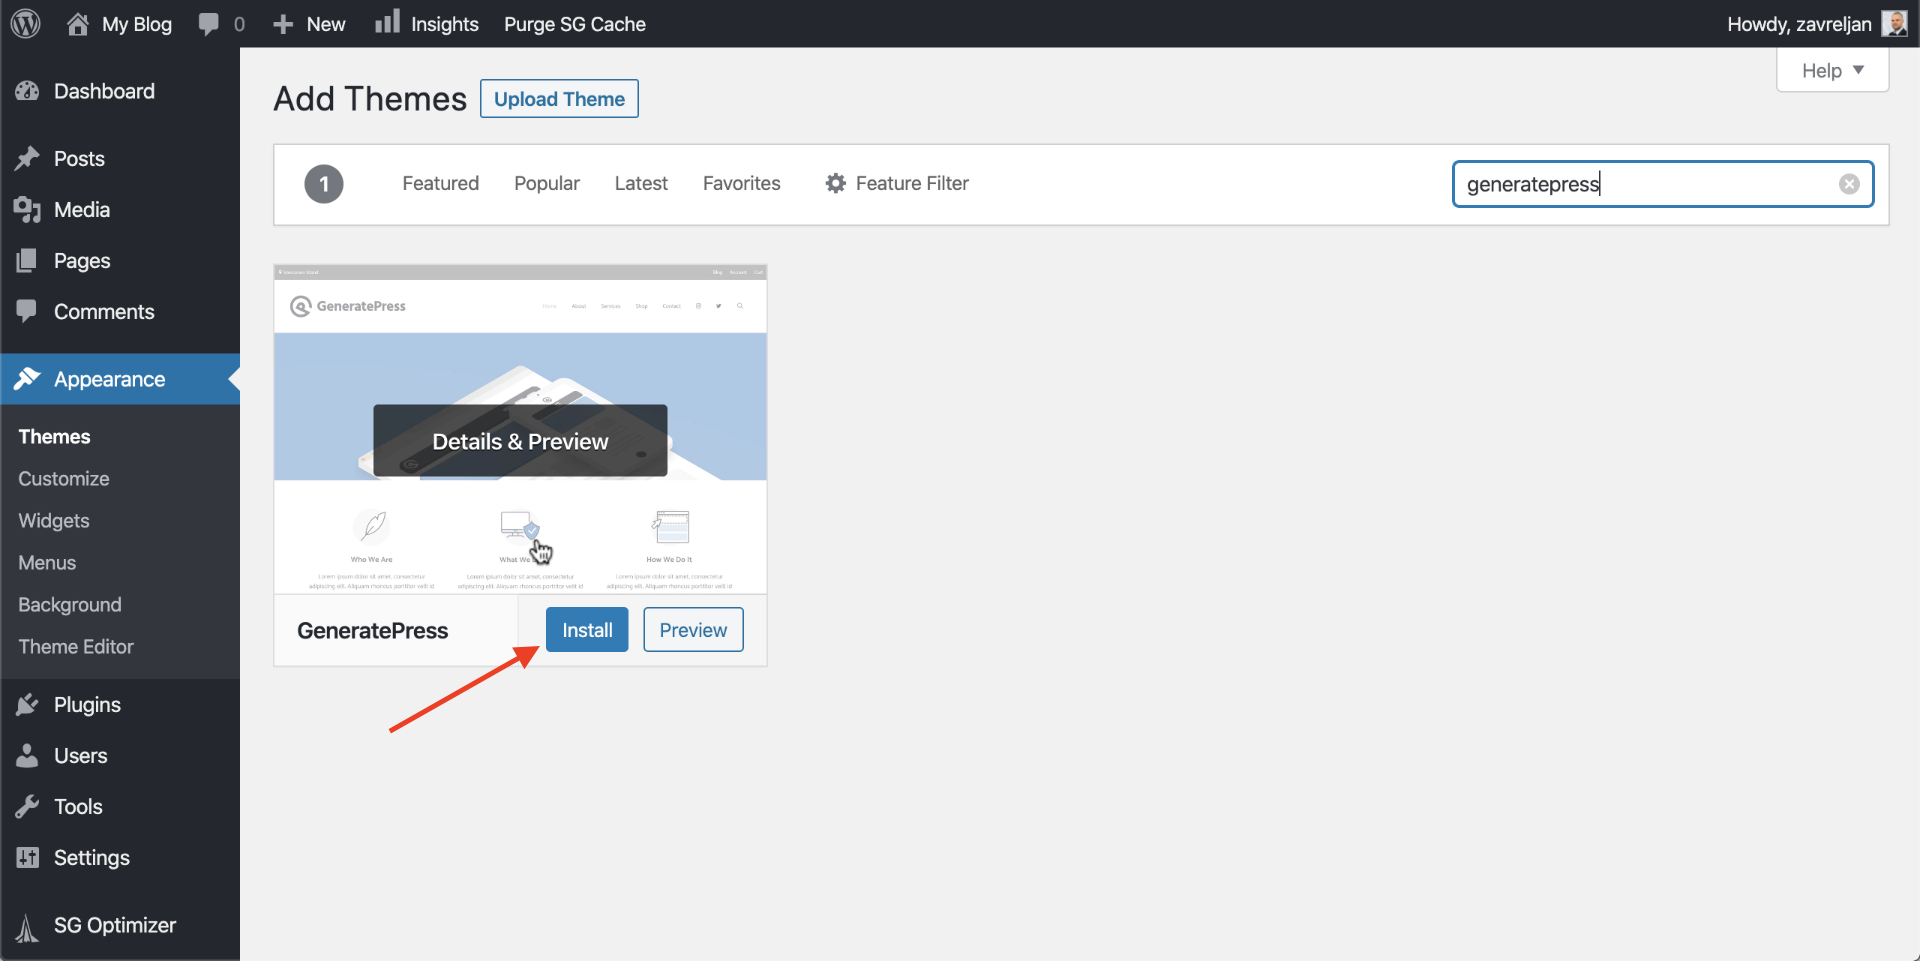Click the user avatar next to Howdy
Image resolution: width=1920 pixels, height=961 pixels.
click(1894, 23)
